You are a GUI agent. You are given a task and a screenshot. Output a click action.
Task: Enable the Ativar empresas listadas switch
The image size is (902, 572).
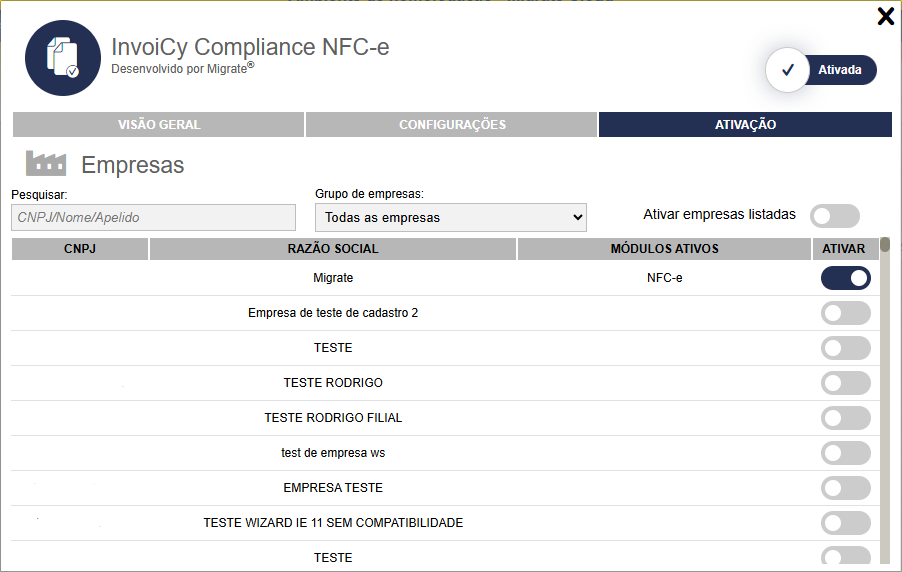point(835,216)
